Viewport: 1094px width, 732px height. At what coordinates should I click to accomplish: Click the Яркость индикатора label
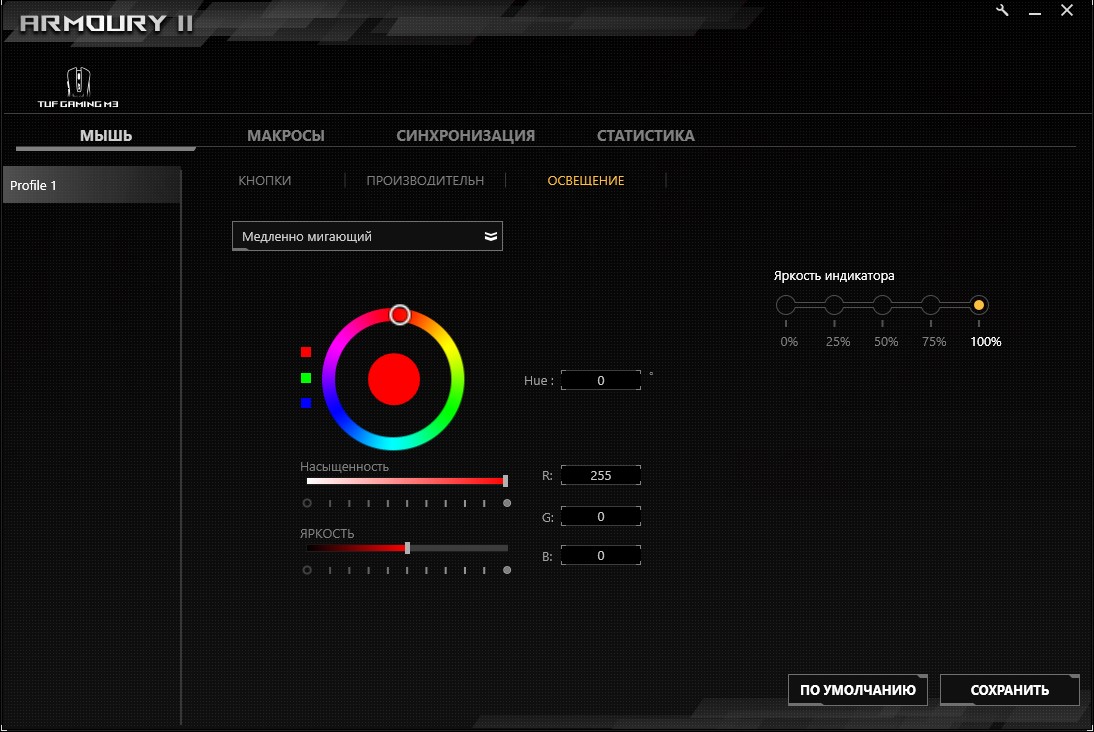[834, 276]
